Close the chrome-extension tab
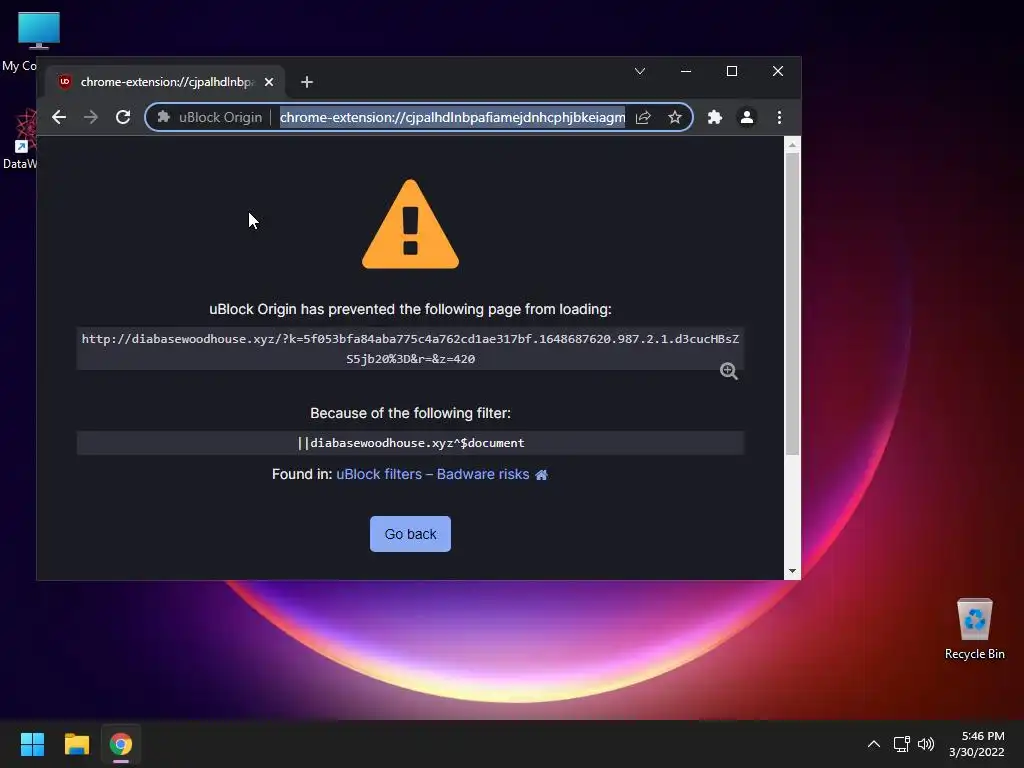The height and width of the screenshot is (768, 1024). pos(269,82)
